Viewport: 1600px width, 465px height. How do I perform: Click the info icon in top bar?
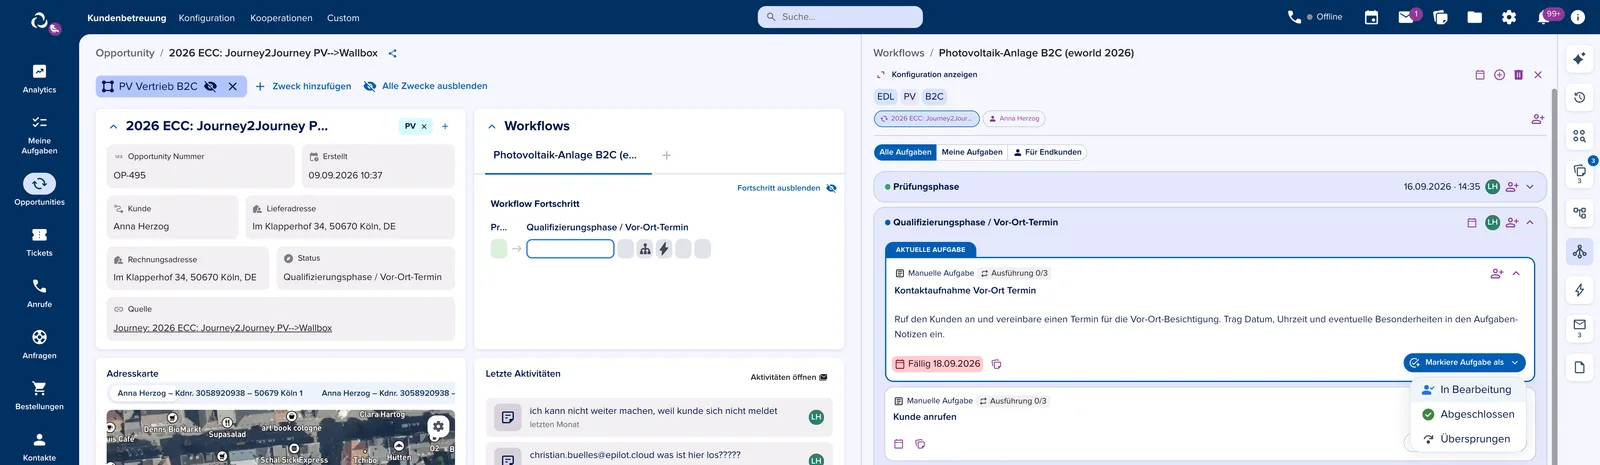point(1577,17)
